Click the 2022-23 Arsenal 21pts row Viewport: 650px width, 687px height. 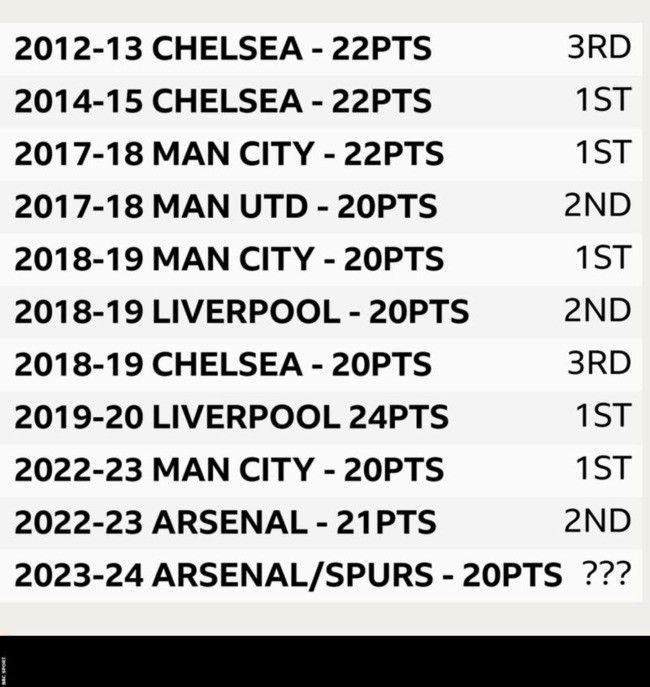click(x=225, y=521)
